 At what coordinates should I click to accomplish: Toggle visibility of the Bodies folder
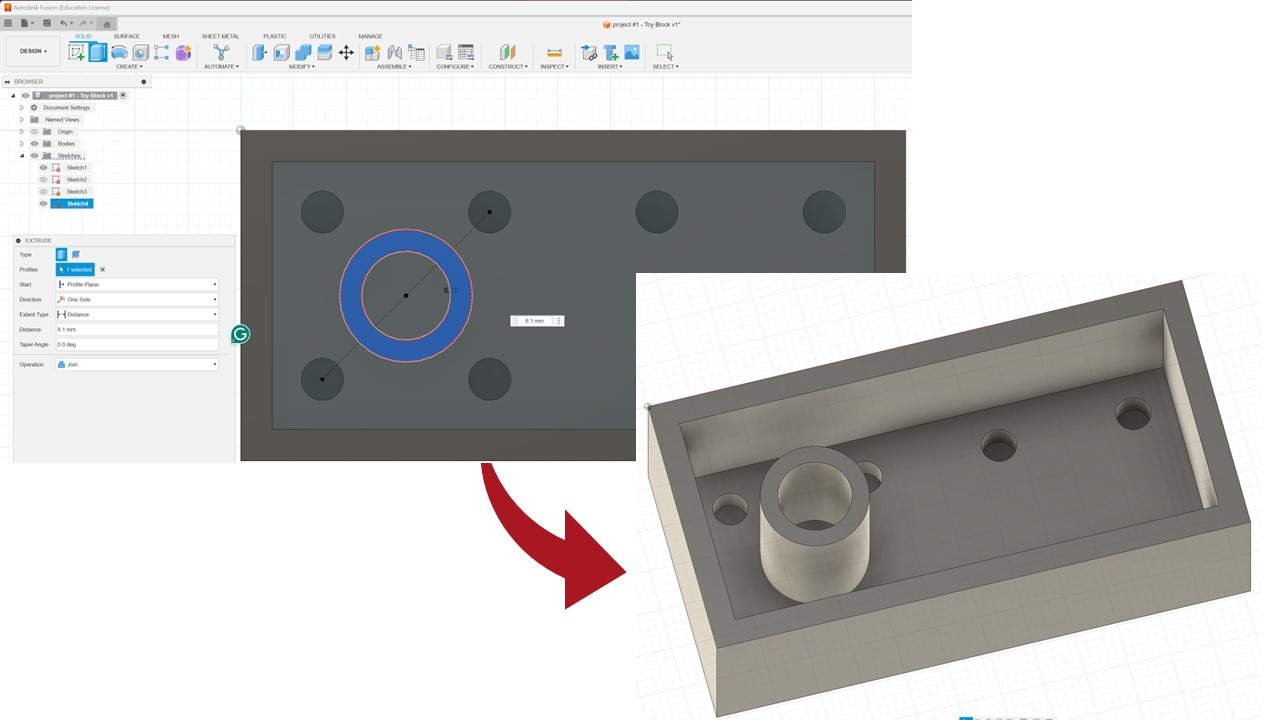[x=34, y=144]
